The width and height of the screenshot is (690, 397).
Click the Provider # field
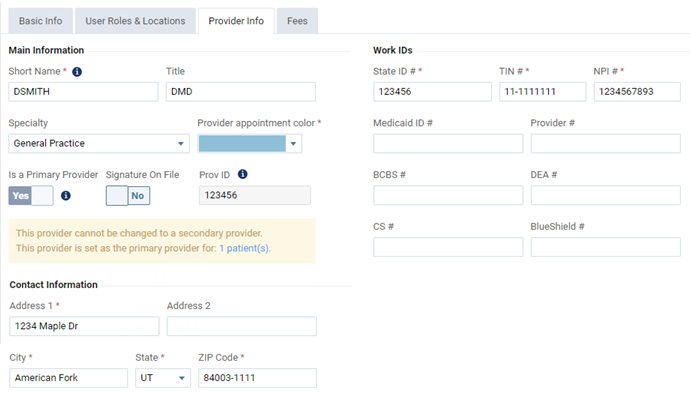tap(606, 143)
